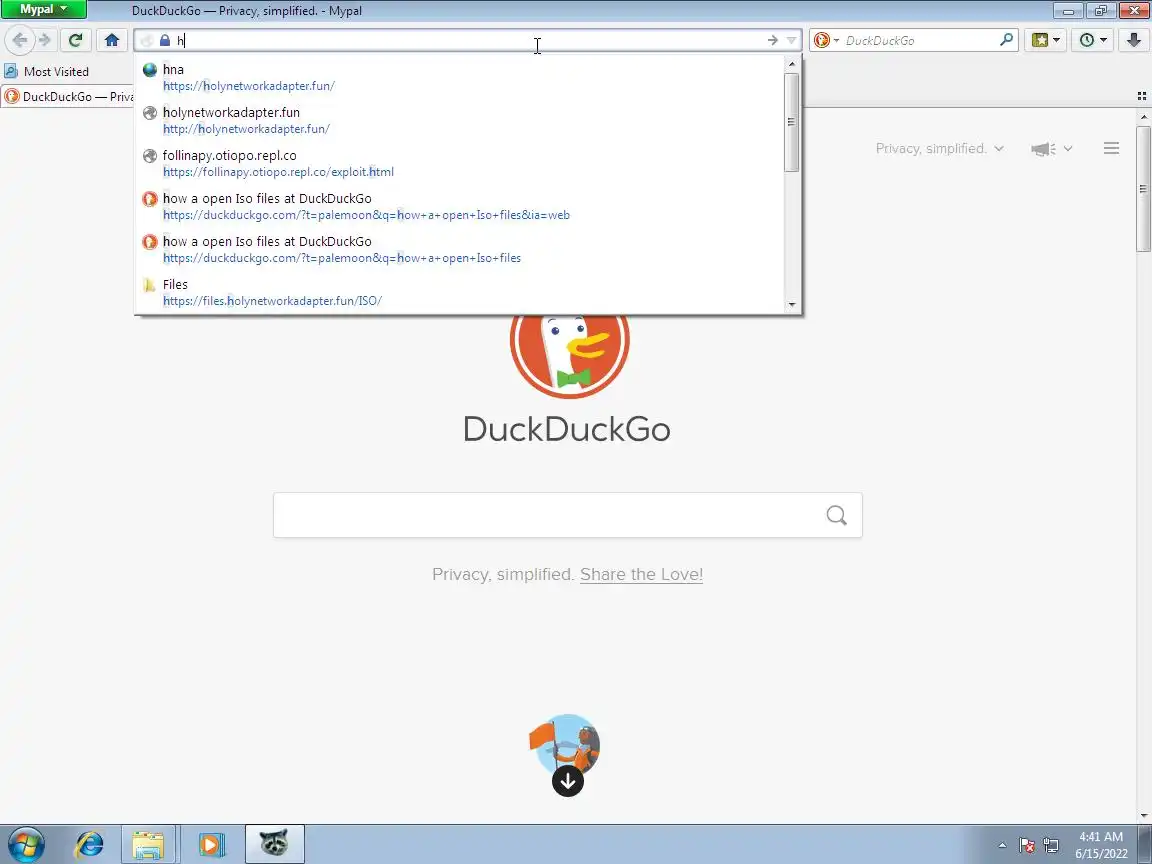1152x864 pixels.
Task: Open the Most Visited bookmarks folder
Action: [x=46, y=71]
